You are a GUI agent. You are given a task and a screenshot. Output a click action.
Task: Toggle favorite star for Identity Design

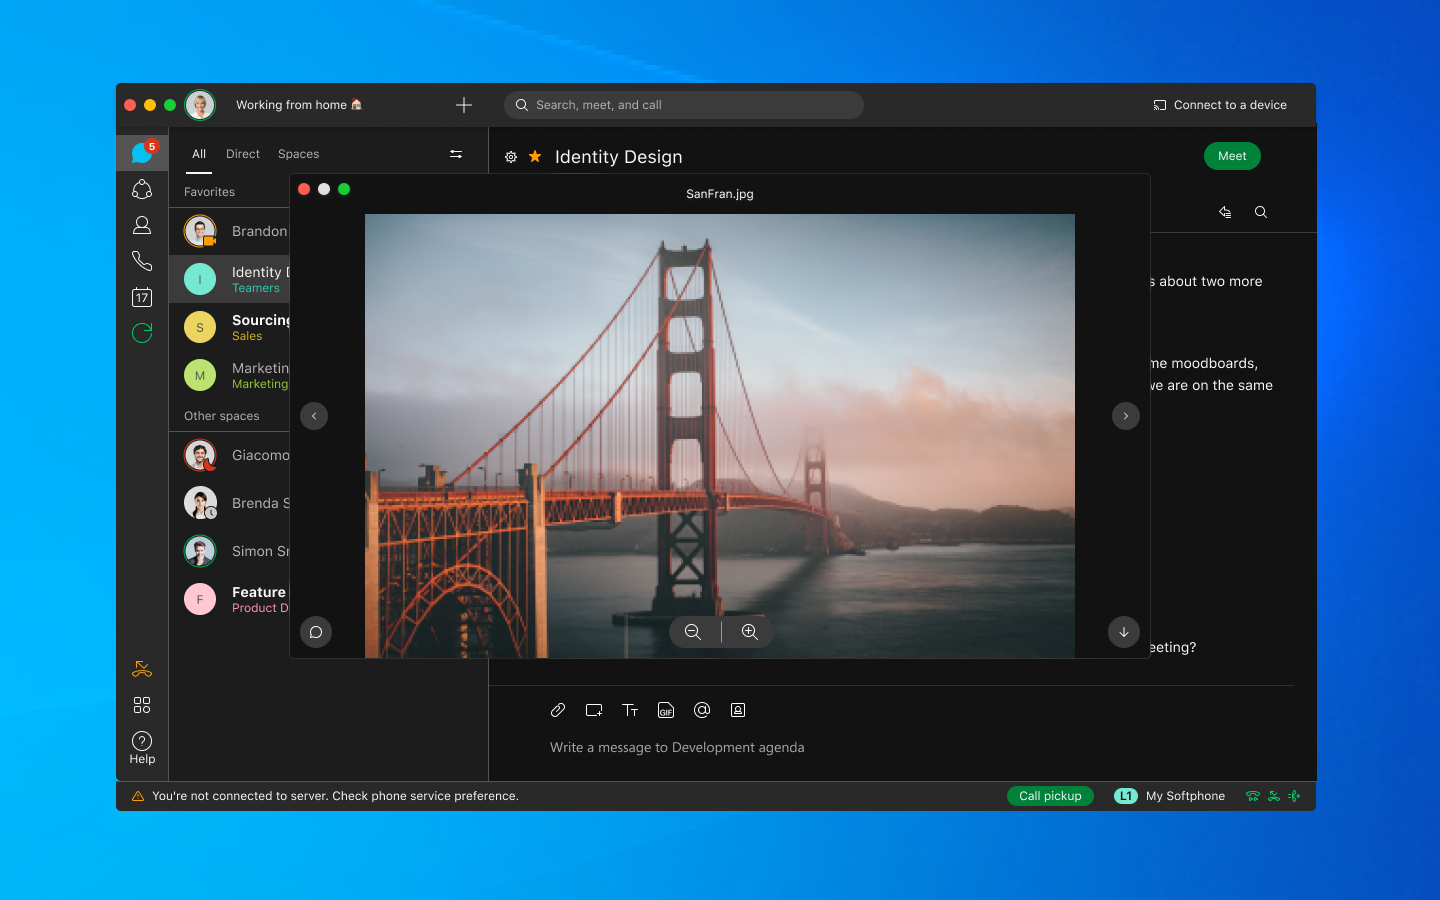coord(535,156)
